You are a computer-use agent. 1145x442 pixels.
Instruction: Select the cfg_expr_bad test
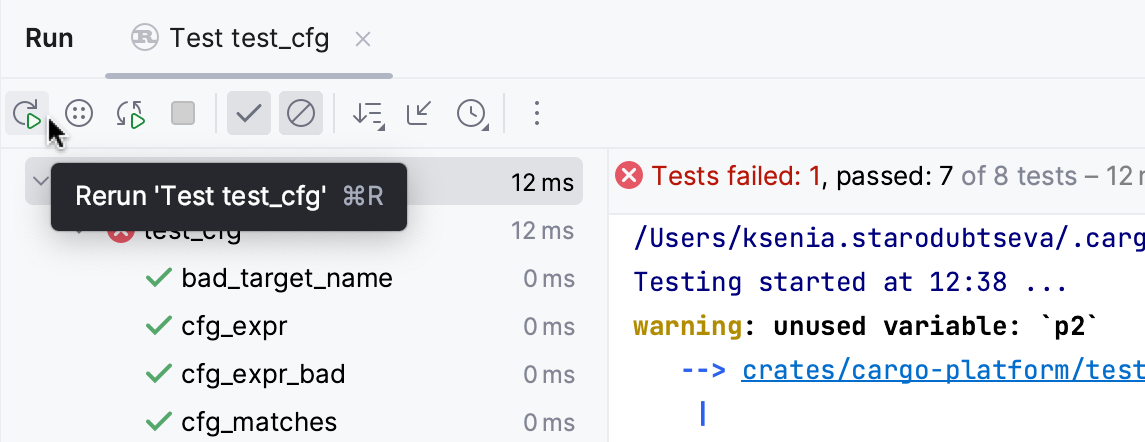pyautogui.click(x=263, y=374)
